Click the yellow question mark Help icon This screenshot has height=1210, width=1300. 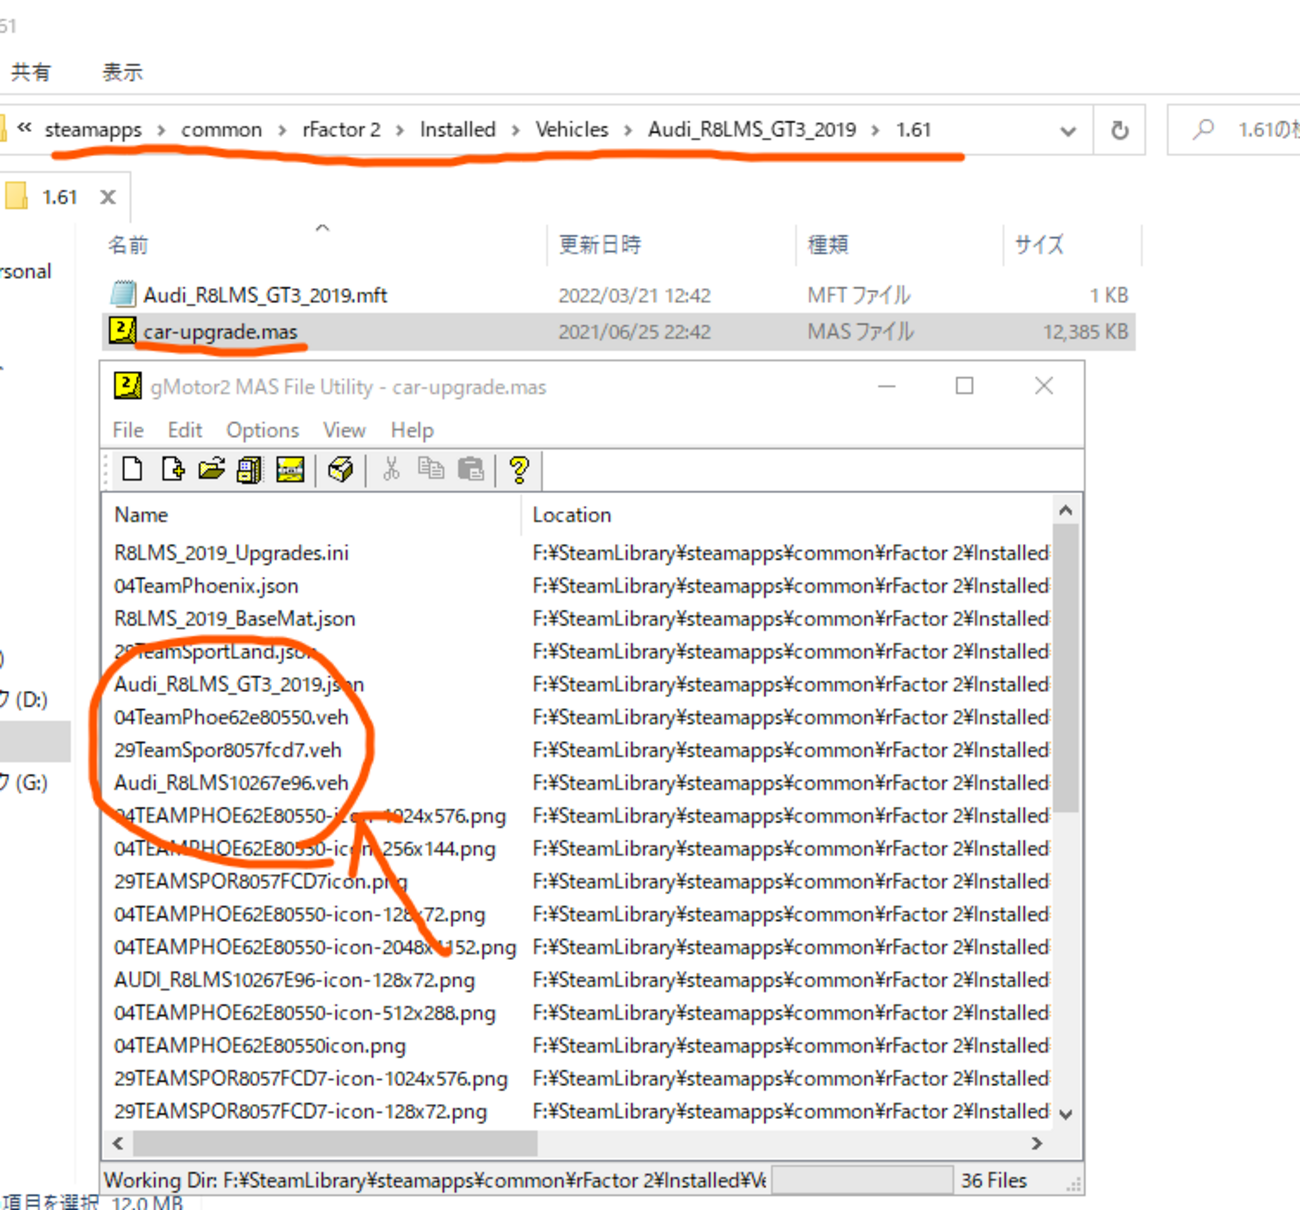tap(519, 469)
